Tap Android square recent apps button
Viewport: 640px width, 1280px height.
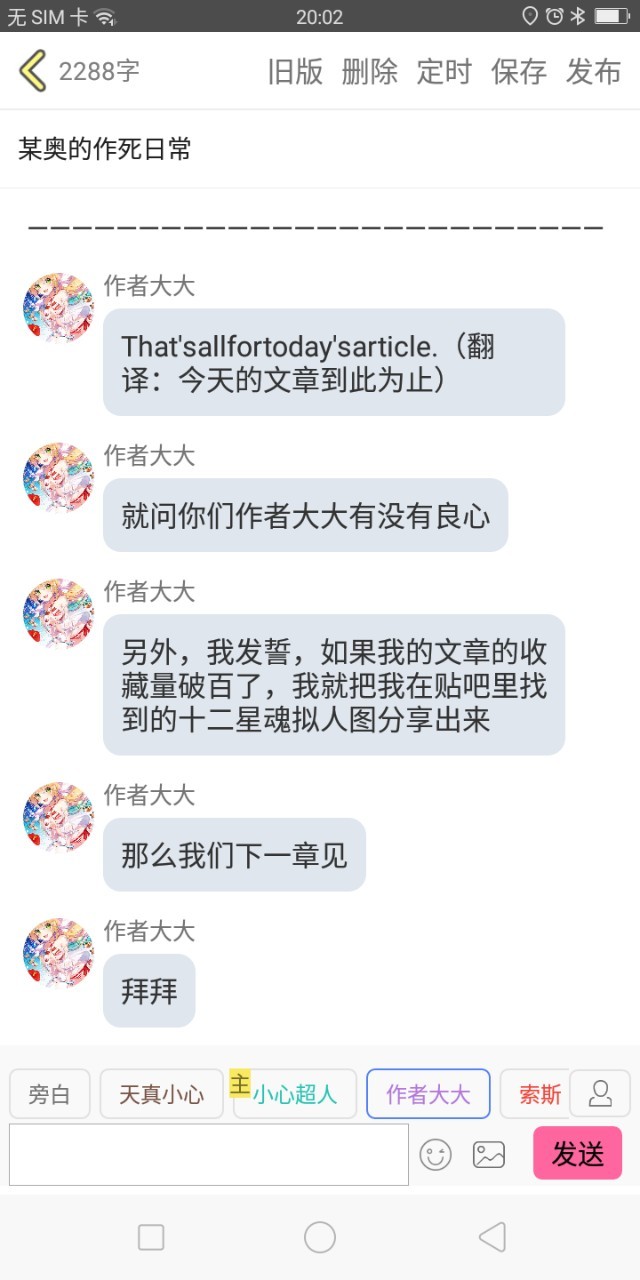click(x=151, y=1238)
